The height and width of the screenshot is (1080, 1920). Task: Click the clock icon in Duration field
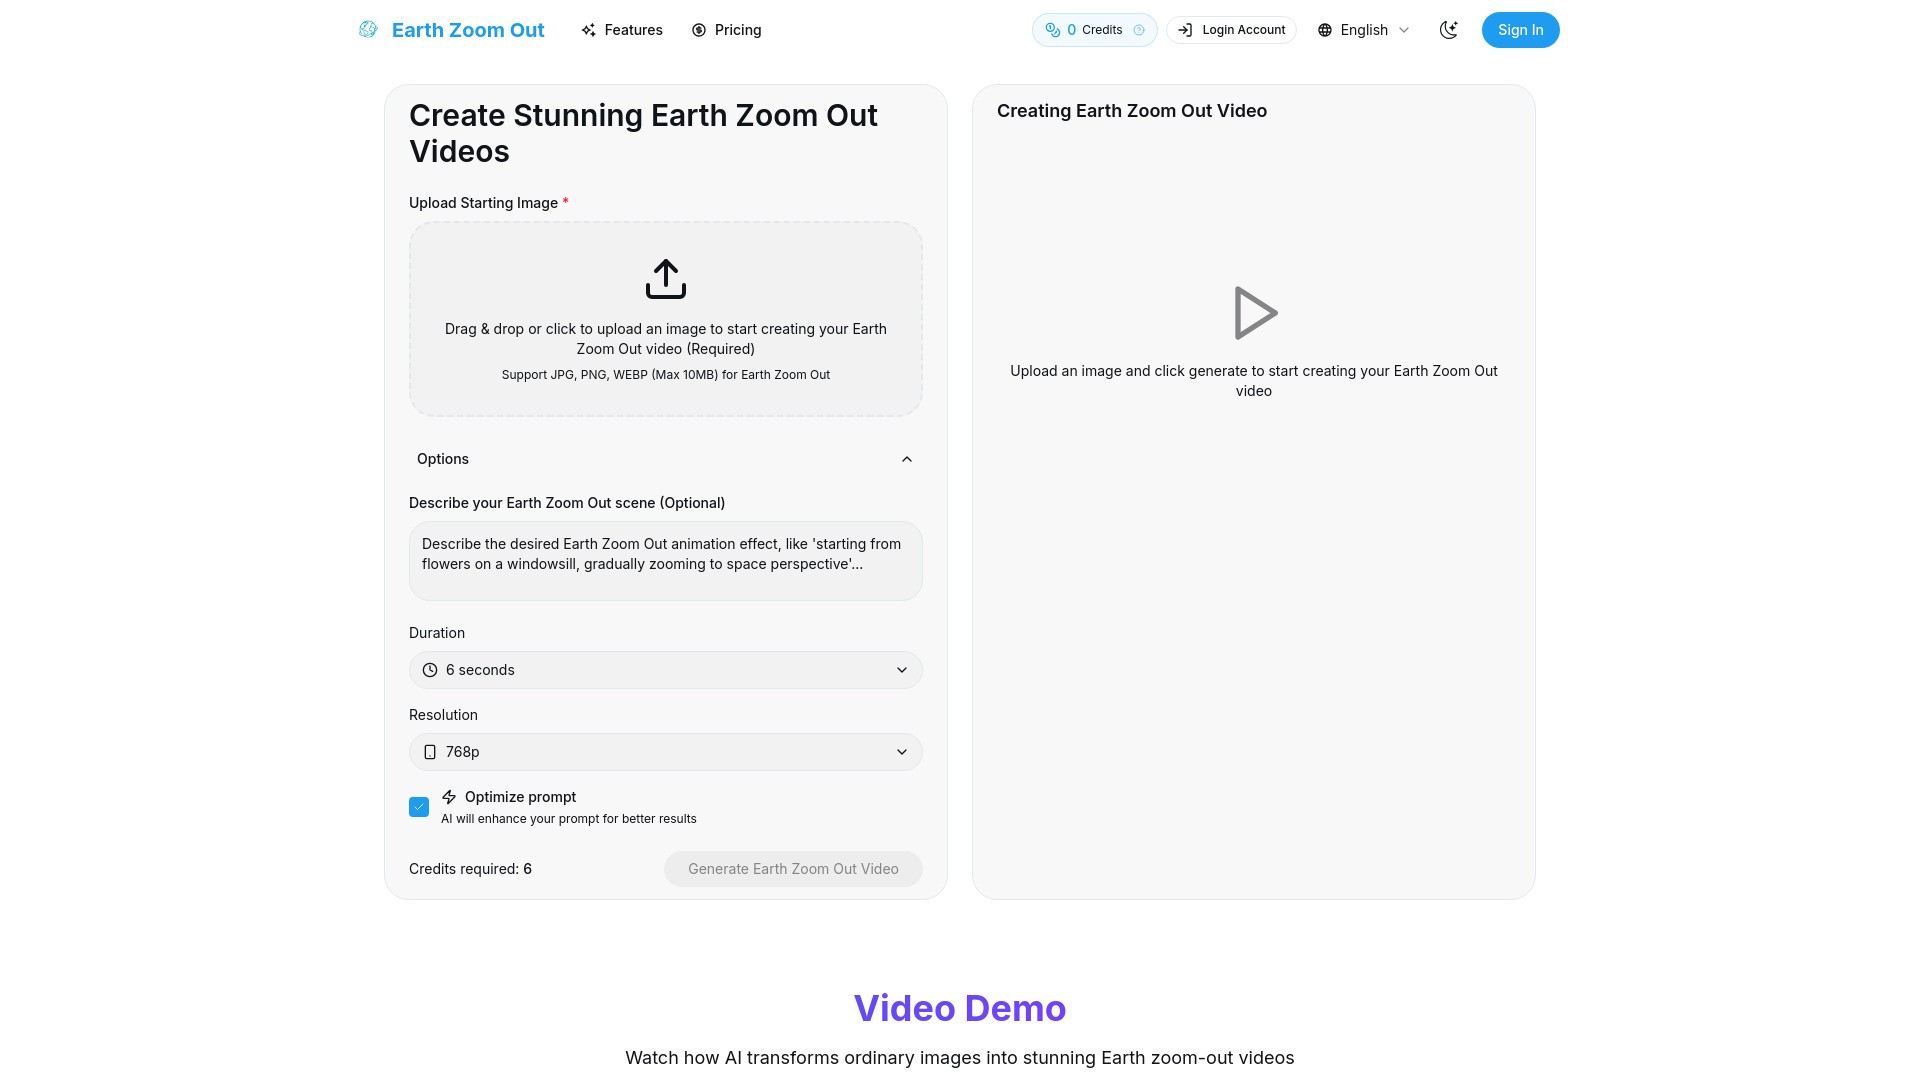click(430, 670)
